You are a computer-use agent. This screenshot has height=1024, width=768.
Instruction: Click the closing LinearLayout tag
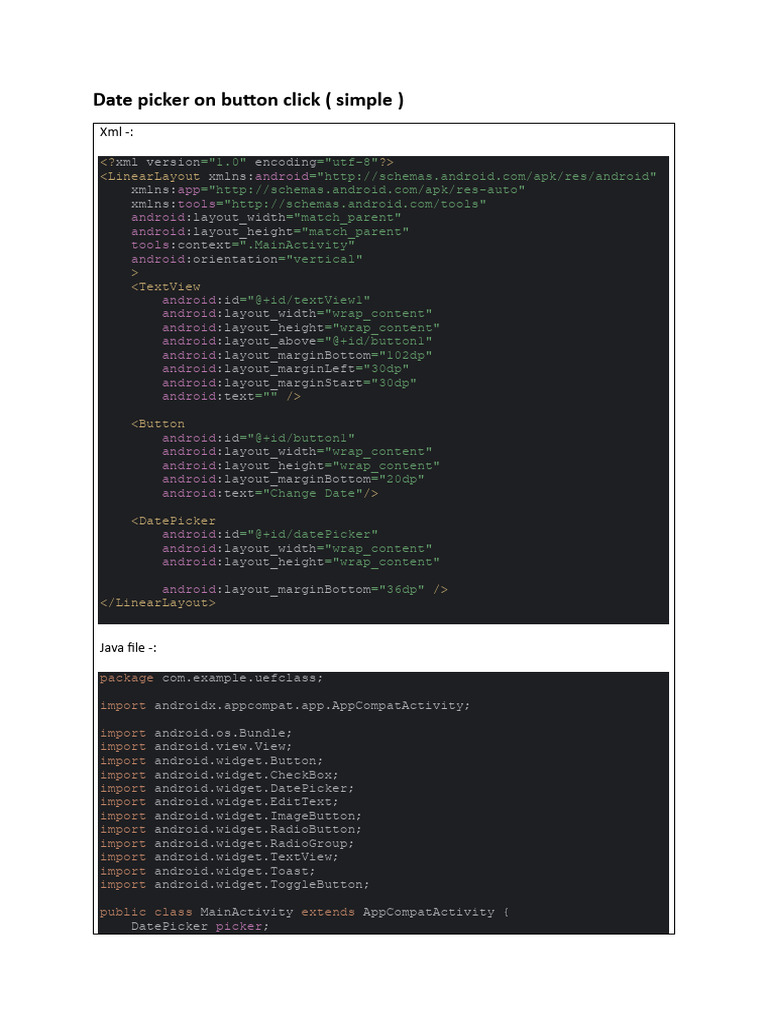157,603
